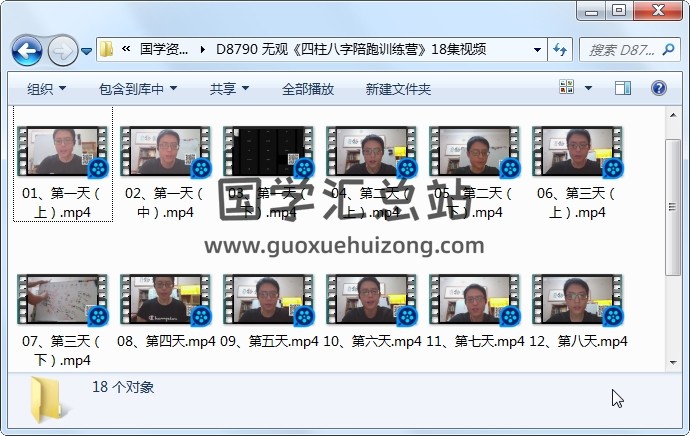This screenshot has height=436, width=690.
Task: Click file name 02、第一天（中）.mp4
Action: click(165, 202)
